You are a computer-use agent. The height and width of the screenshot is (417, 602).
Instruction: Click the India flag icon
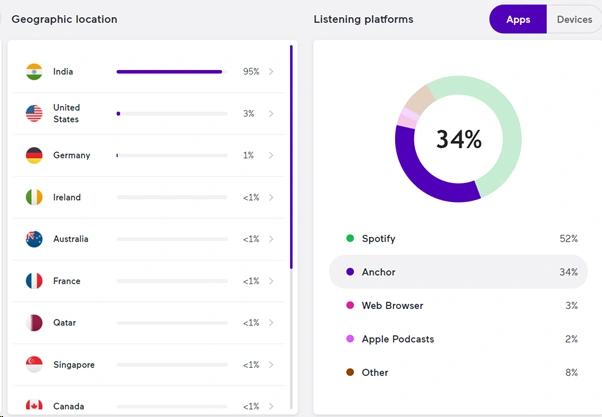[x=34, y=72]
